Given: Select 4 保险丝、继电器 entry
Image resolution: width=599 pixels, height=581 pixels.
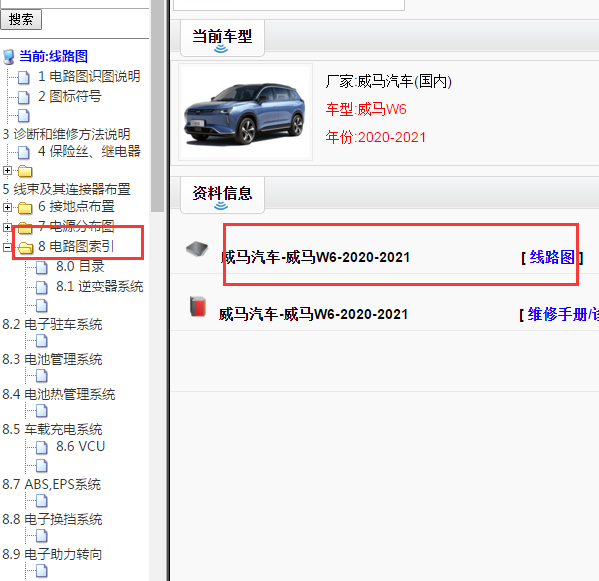Looking at the screenshot, I should pos(89,151).
